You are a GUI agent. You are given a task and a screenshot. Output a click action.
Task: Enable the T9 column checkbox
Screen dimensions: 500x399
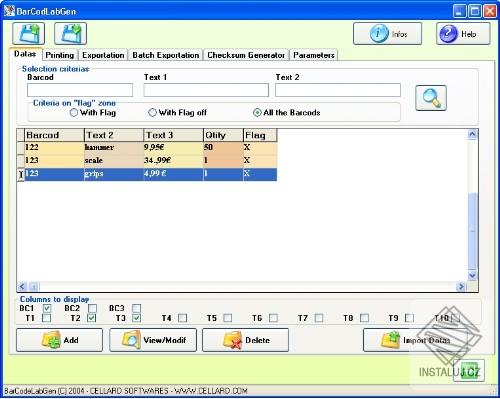pyautogui.click(x=410, y=318)
